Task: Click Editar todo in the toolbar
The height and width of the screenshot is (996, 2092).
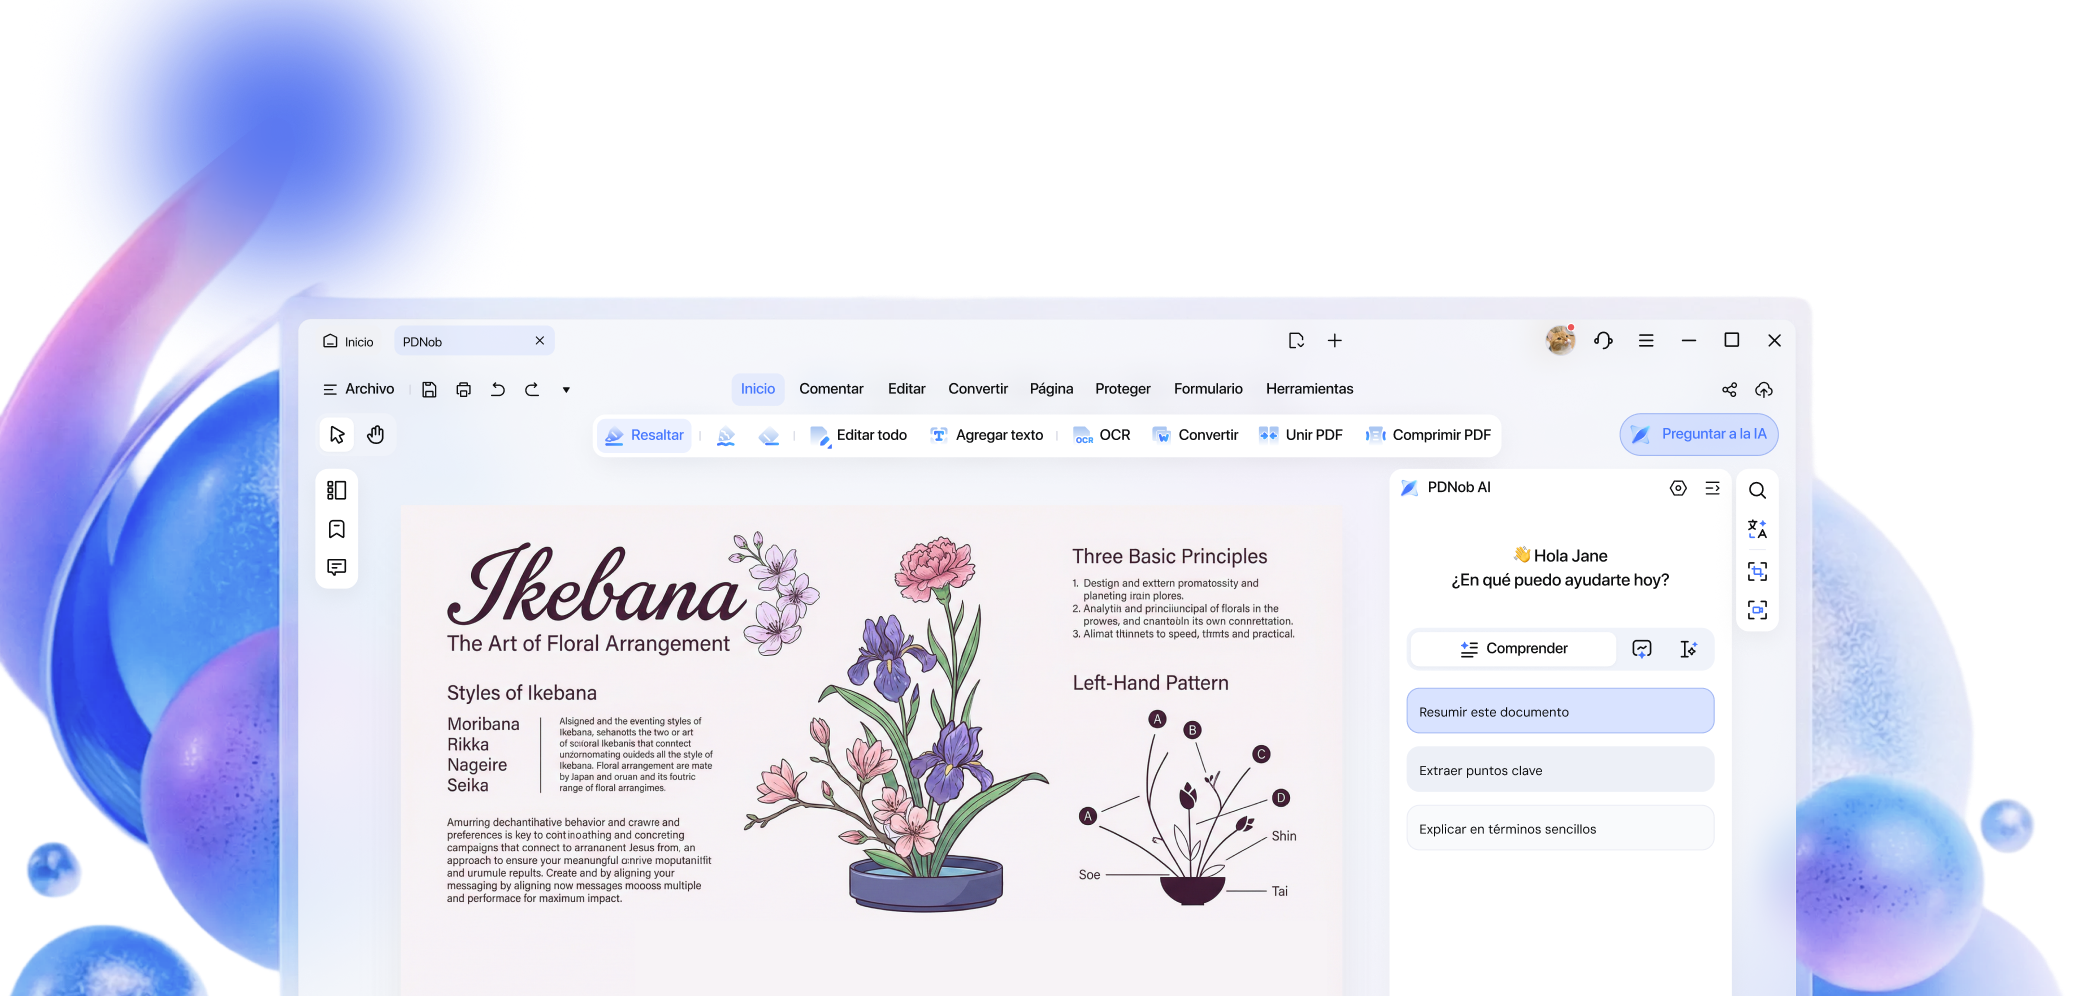Action: pyautogui.click(x=859, y=435)
